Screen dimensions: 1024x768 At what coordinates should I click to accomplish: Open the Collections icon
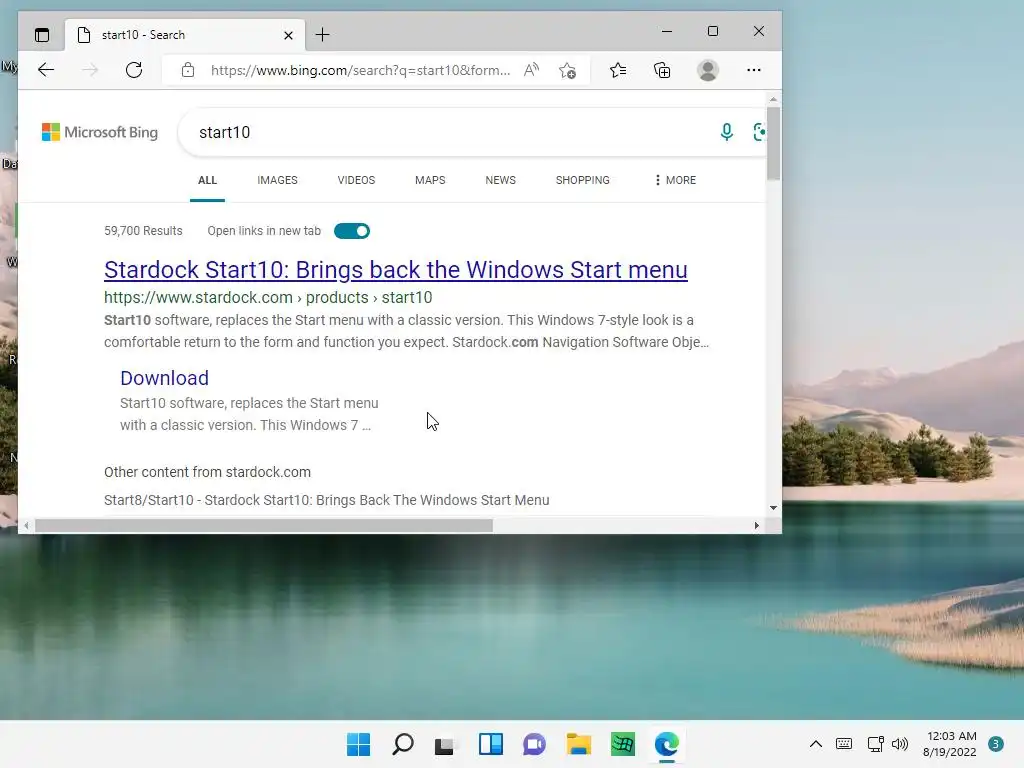coord(662,70)
